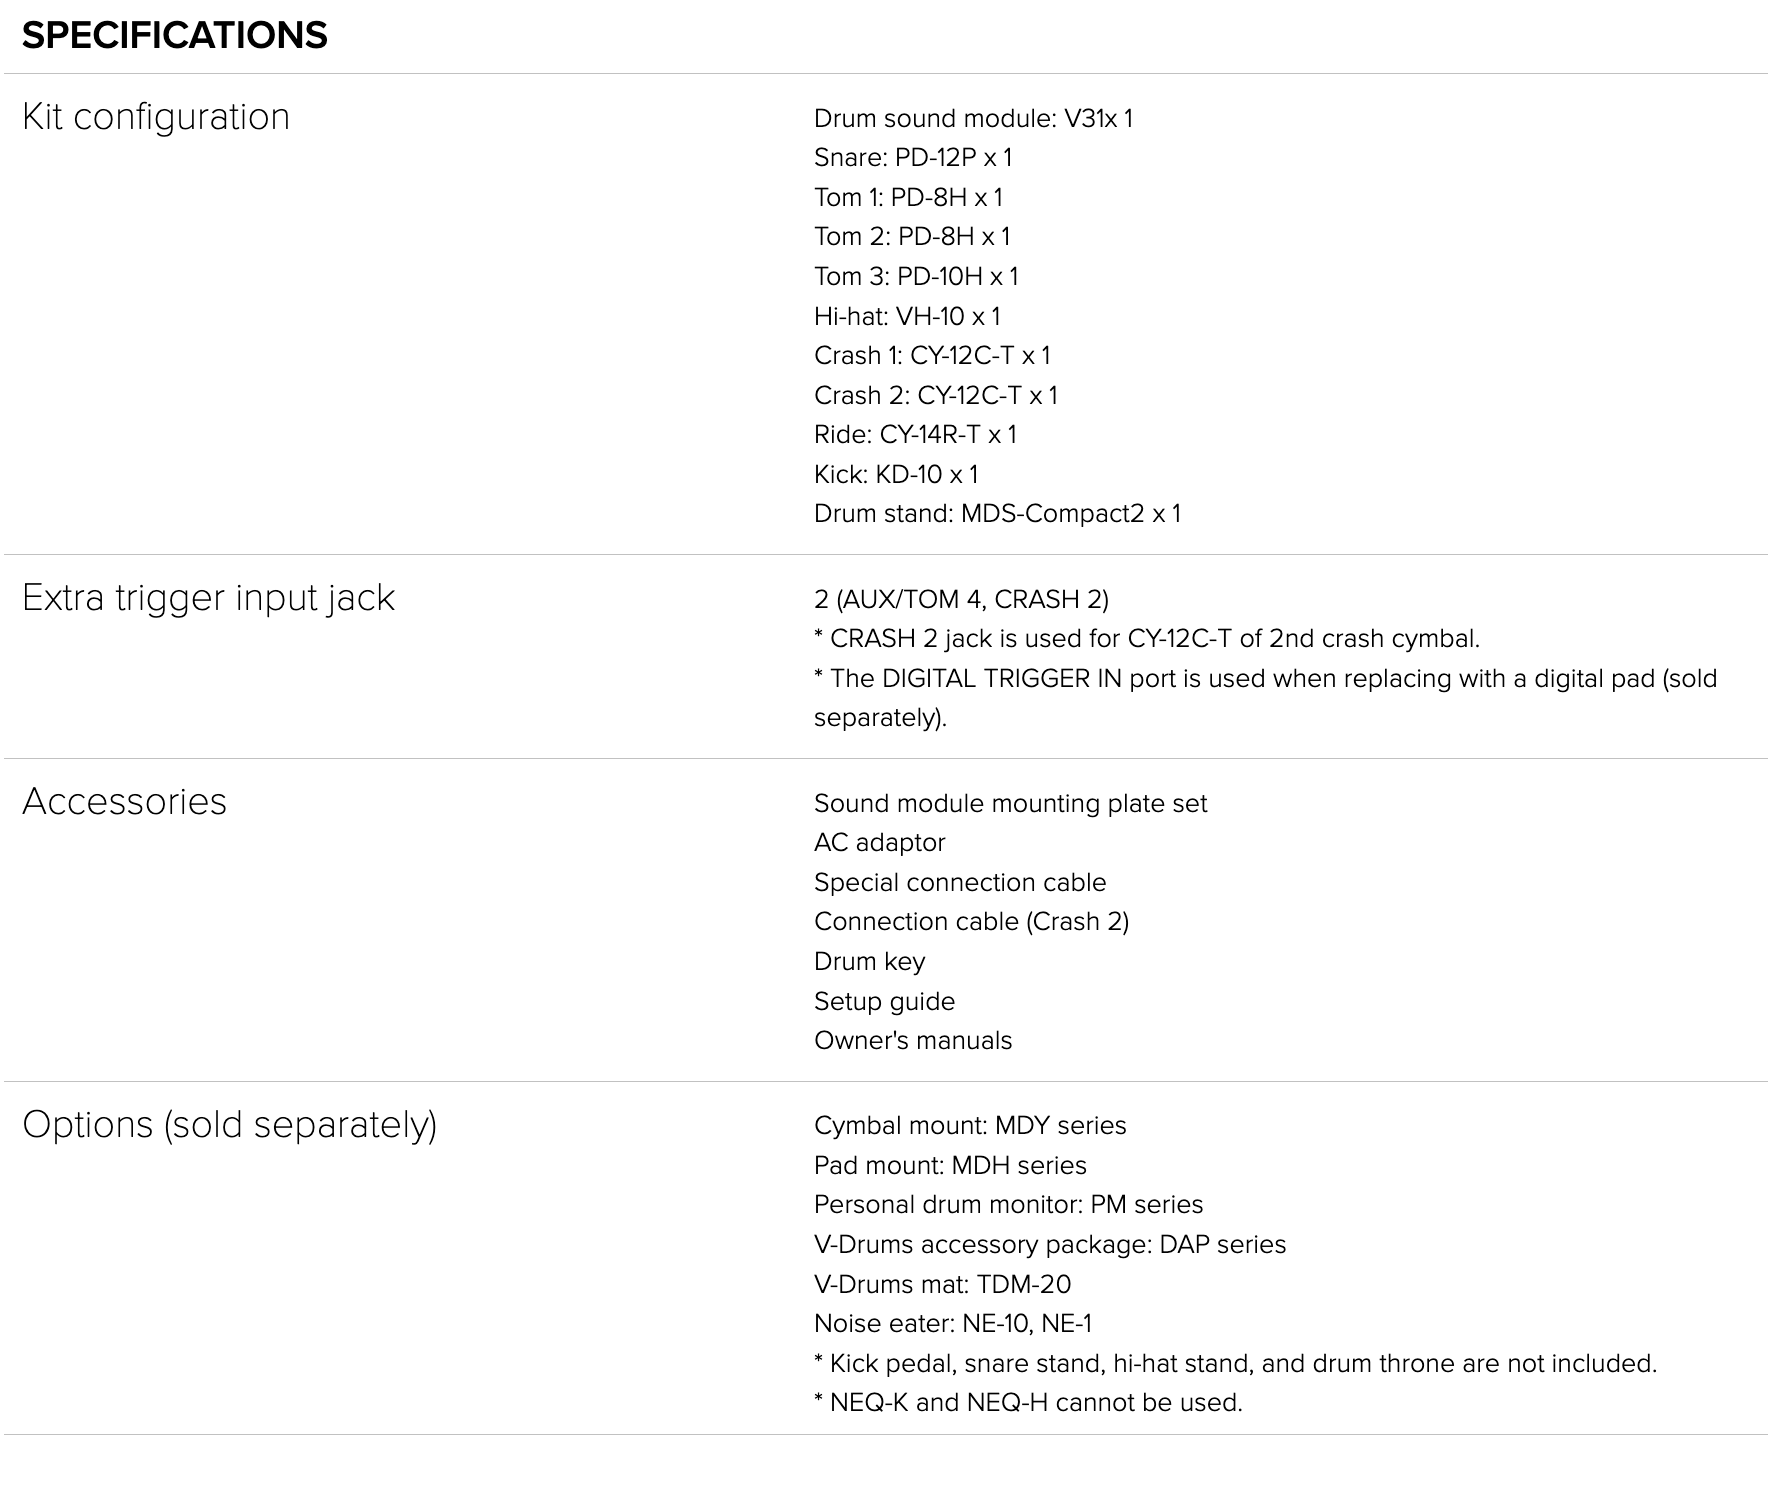Click the NEQ-K and NEQ-H note
Image resolution: width=1776 pixels, height=1488 pixels.
pos(1027,1403)
